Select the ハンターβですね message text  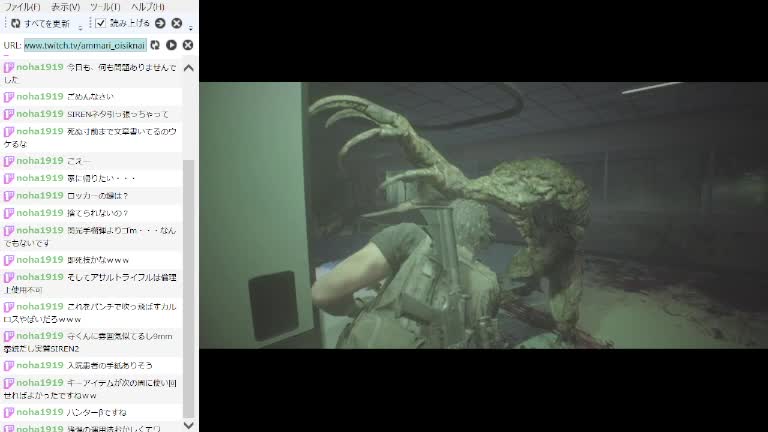[96, 412]
